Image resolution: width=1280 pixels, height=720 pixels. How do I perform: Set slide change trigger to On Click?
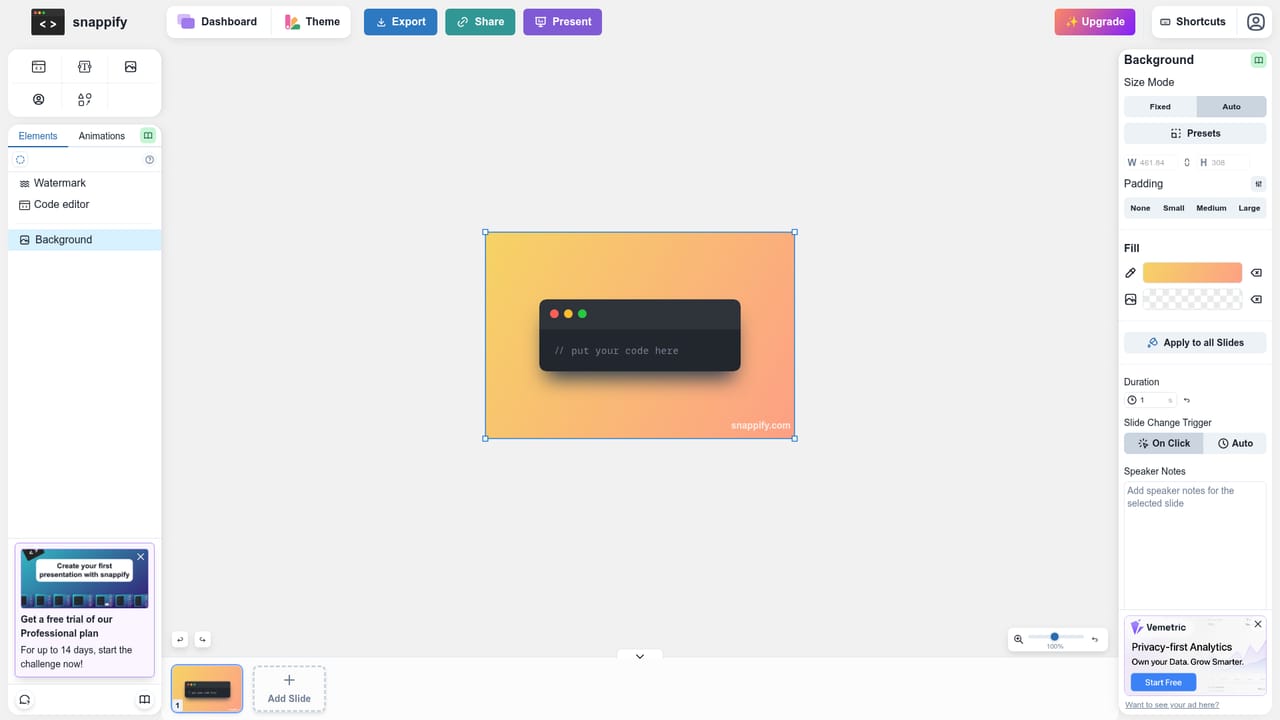[1164, 443]
